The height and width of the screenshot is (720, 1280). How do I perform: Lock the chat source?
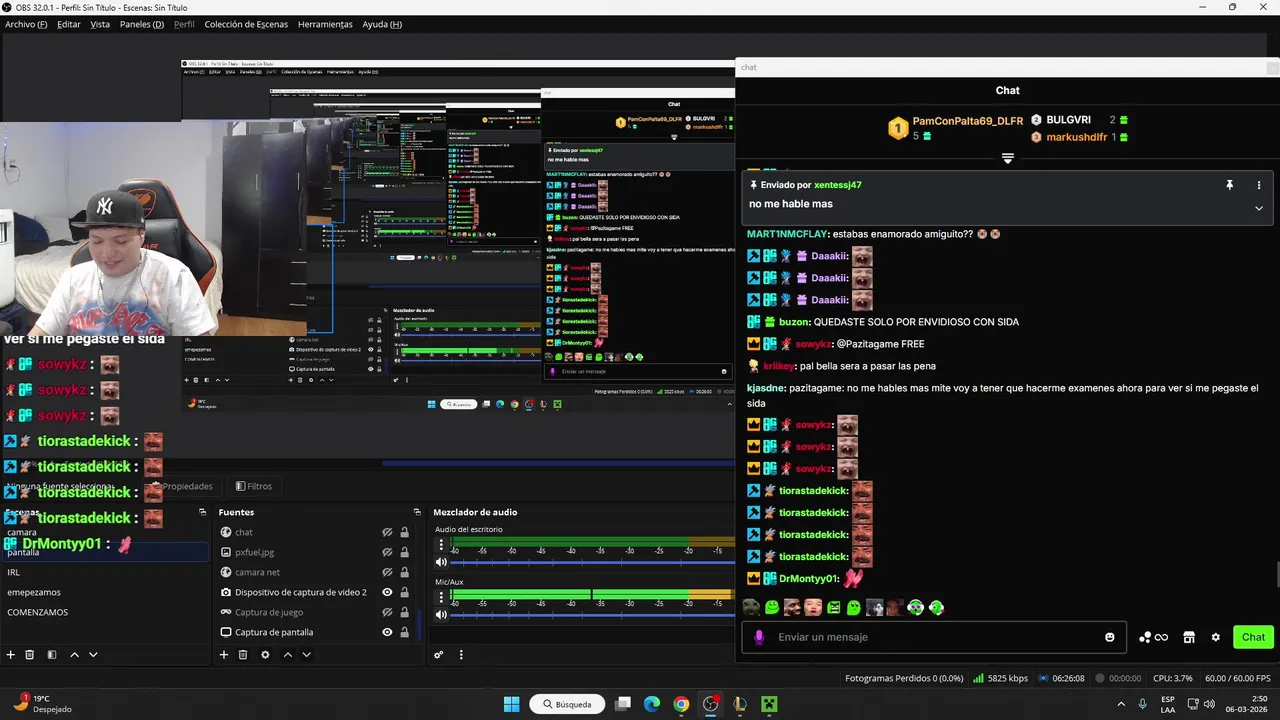click(405, 532)
